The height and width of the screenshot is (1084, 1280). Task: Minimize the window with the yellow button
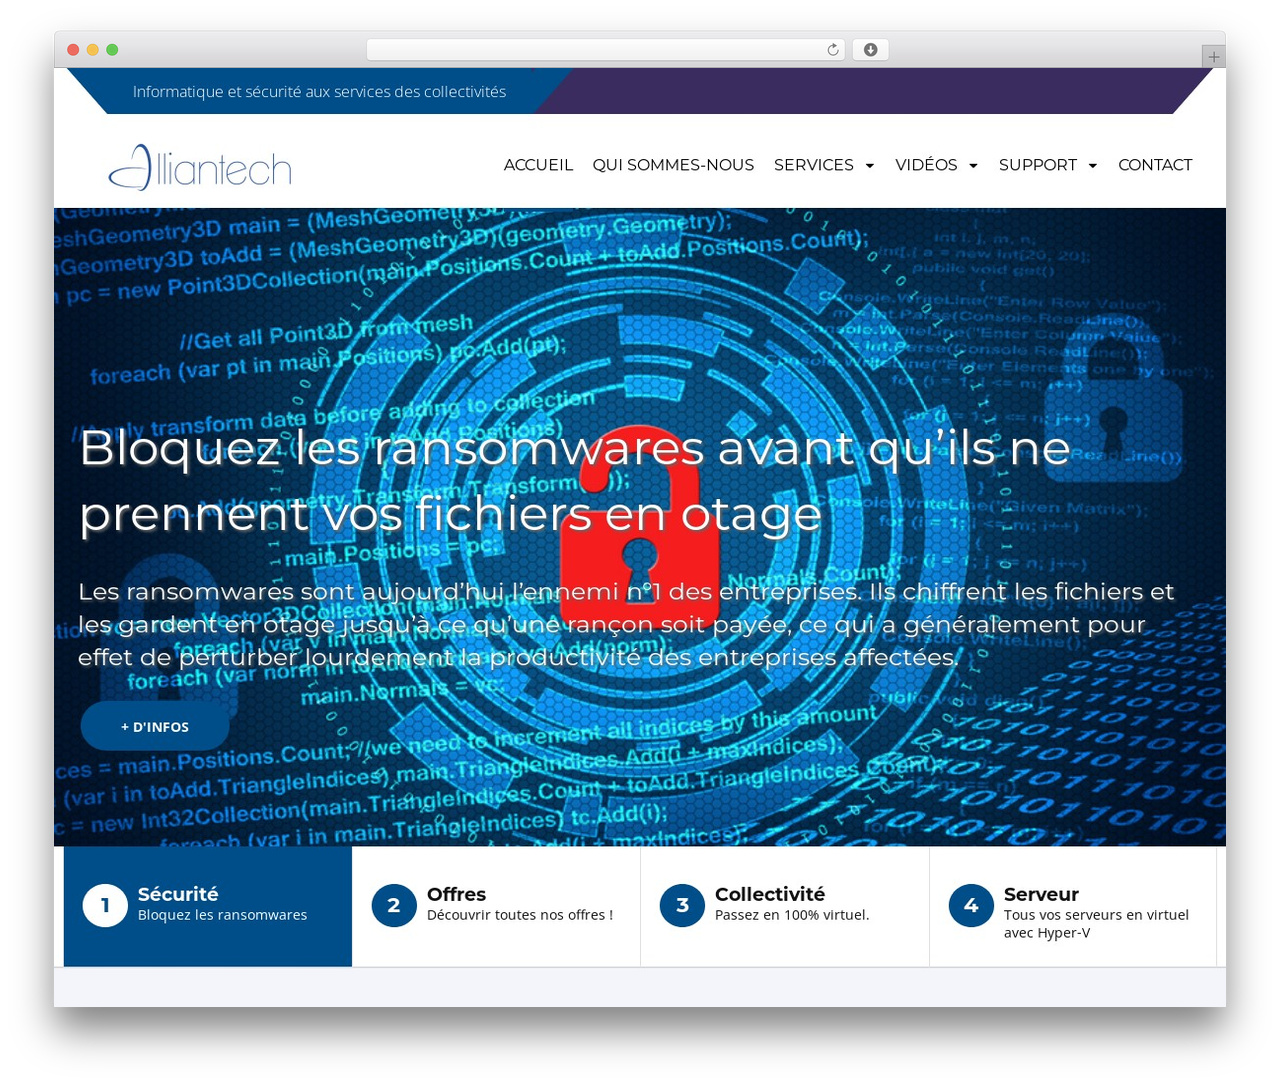click(x=92, y=50)
